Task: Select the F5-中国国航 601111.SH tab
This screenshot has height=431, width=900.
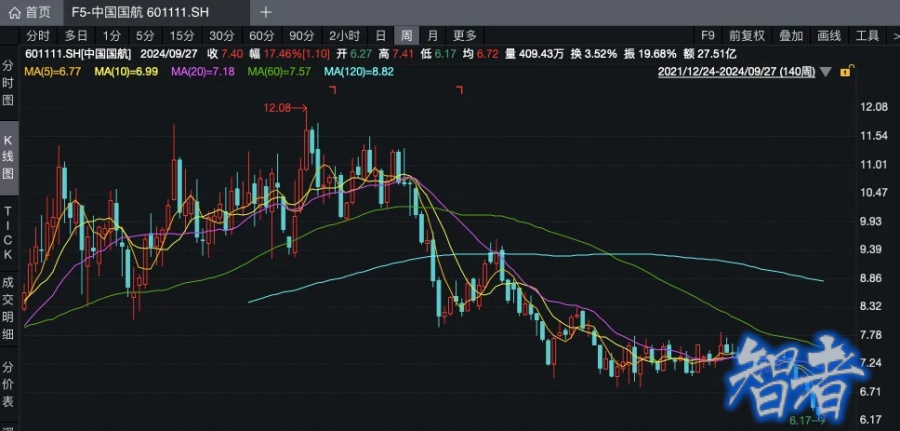Action: (x=140, y=12)
